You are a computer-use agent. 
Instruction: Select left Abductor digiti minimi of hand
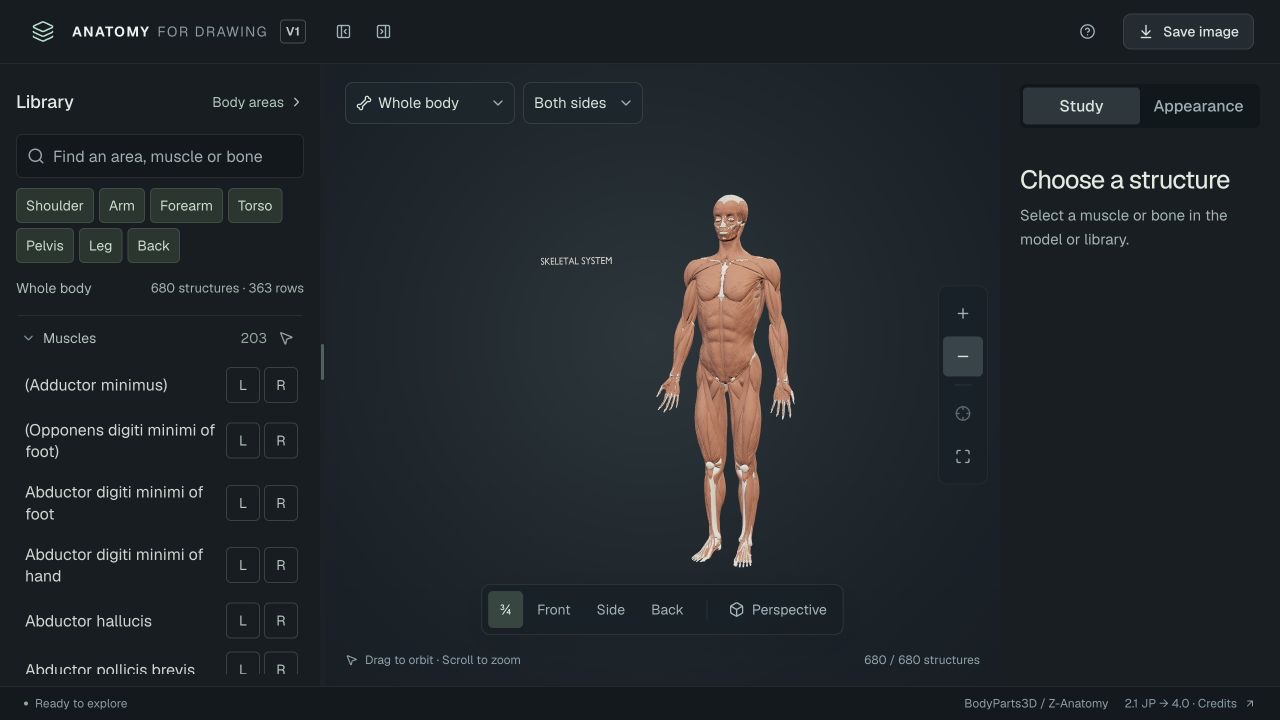[243, 565]
